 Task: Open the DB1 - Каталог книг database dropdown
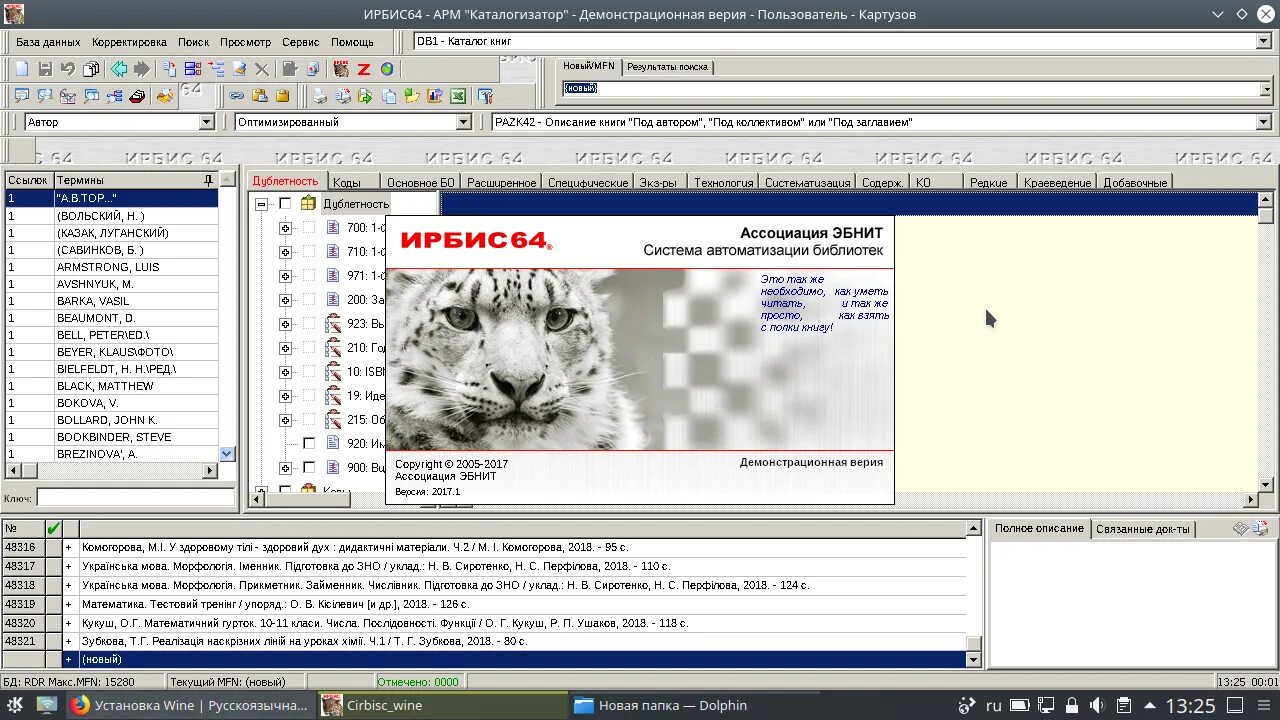1263,41
